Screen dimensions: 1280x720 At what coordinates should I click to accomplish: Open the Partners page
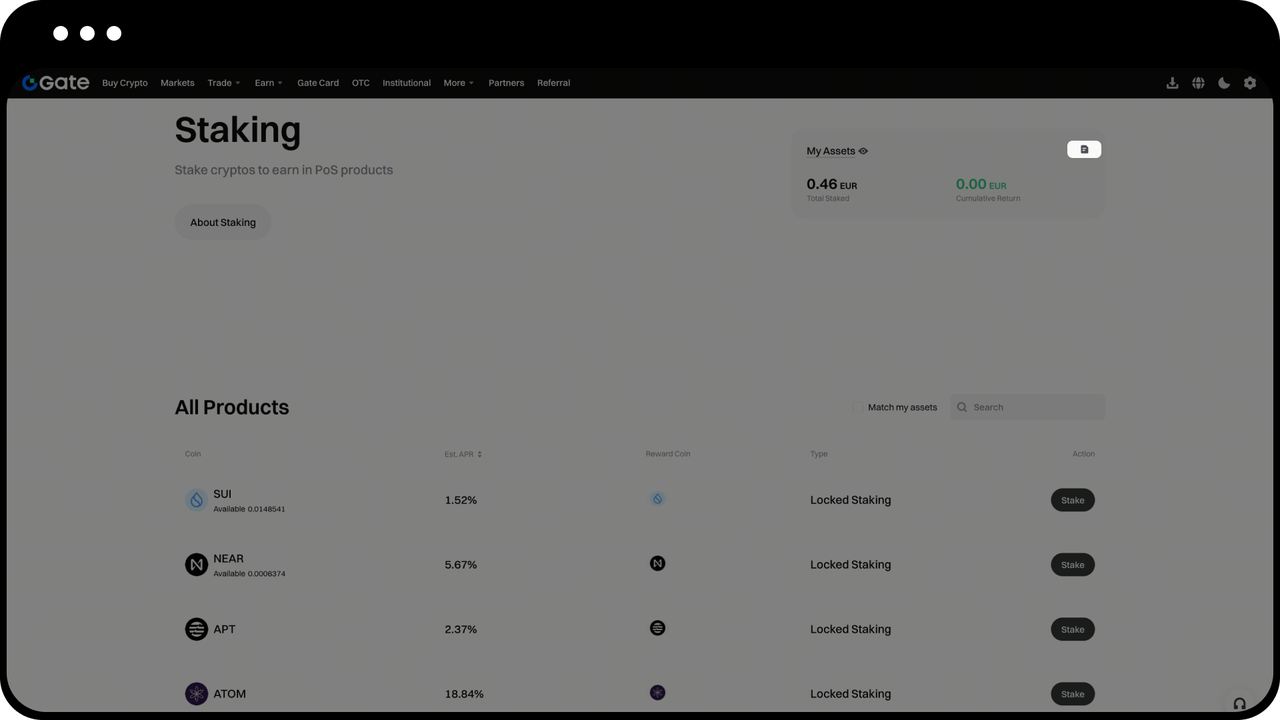pyautogui.click(x=506, y=83)
